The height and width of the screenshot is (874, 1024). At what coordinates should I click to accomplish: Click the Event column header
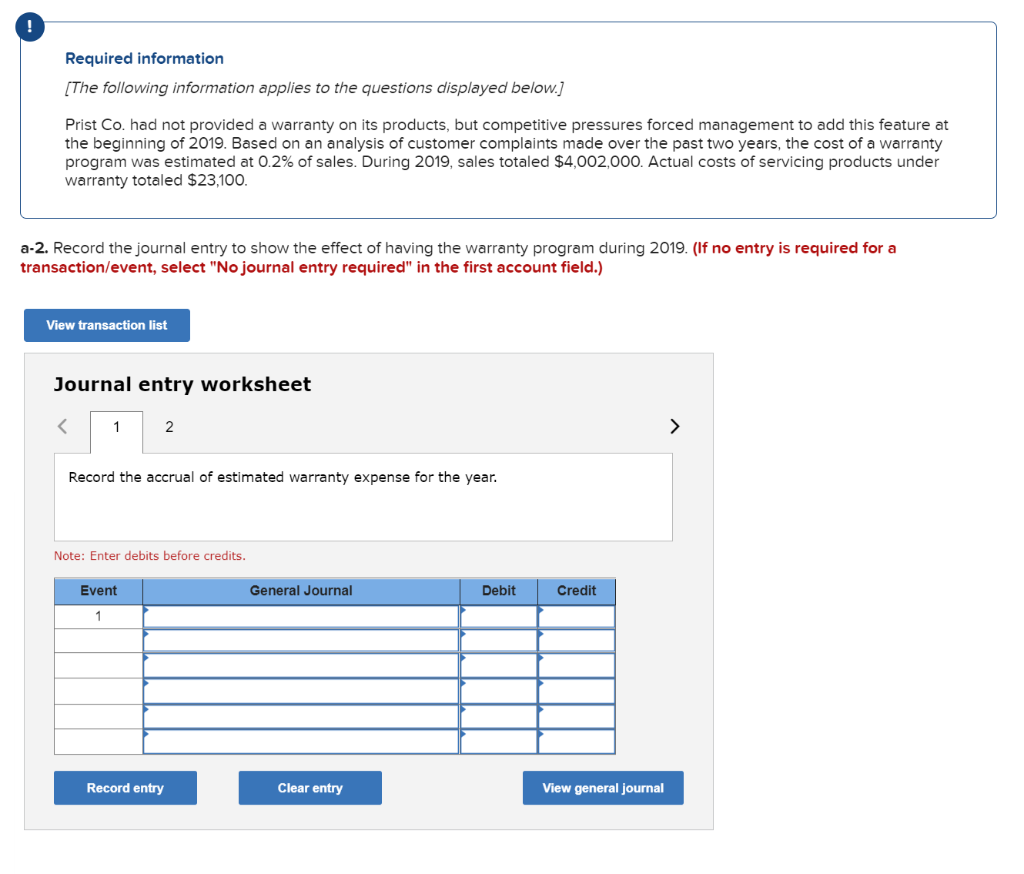click(99, 591)
